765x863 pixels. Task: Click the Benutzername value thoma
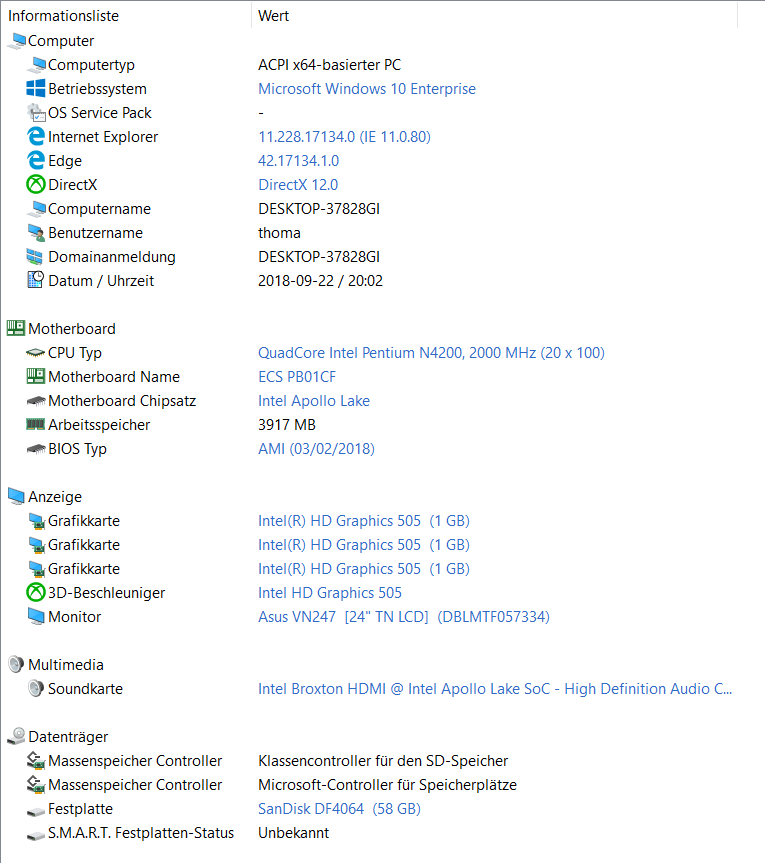(x=280, y=233)
